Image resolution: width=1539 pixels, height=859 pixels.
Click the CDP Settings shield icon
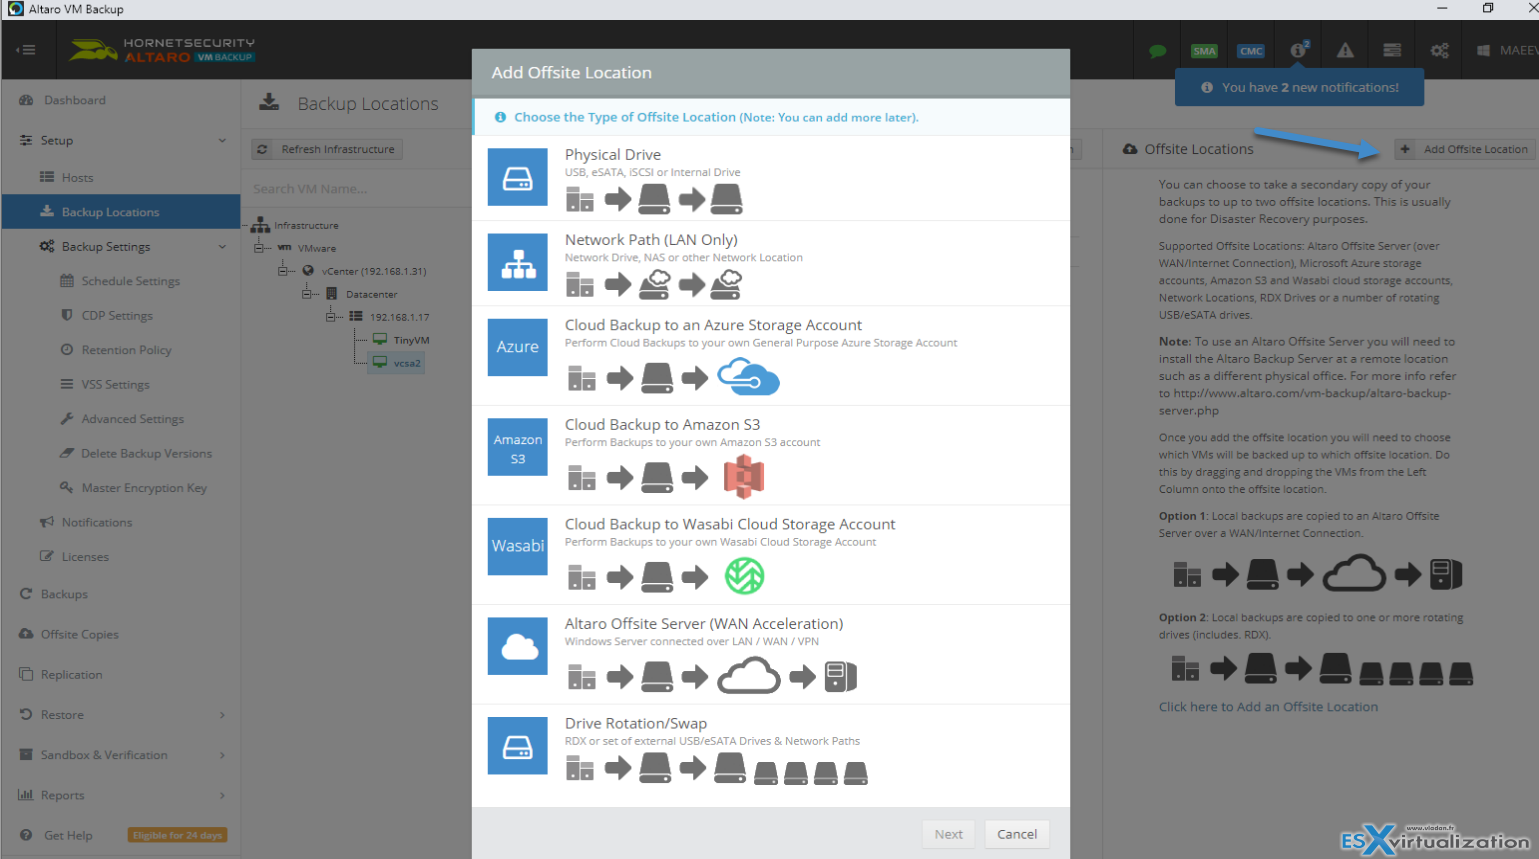[67, 315]
